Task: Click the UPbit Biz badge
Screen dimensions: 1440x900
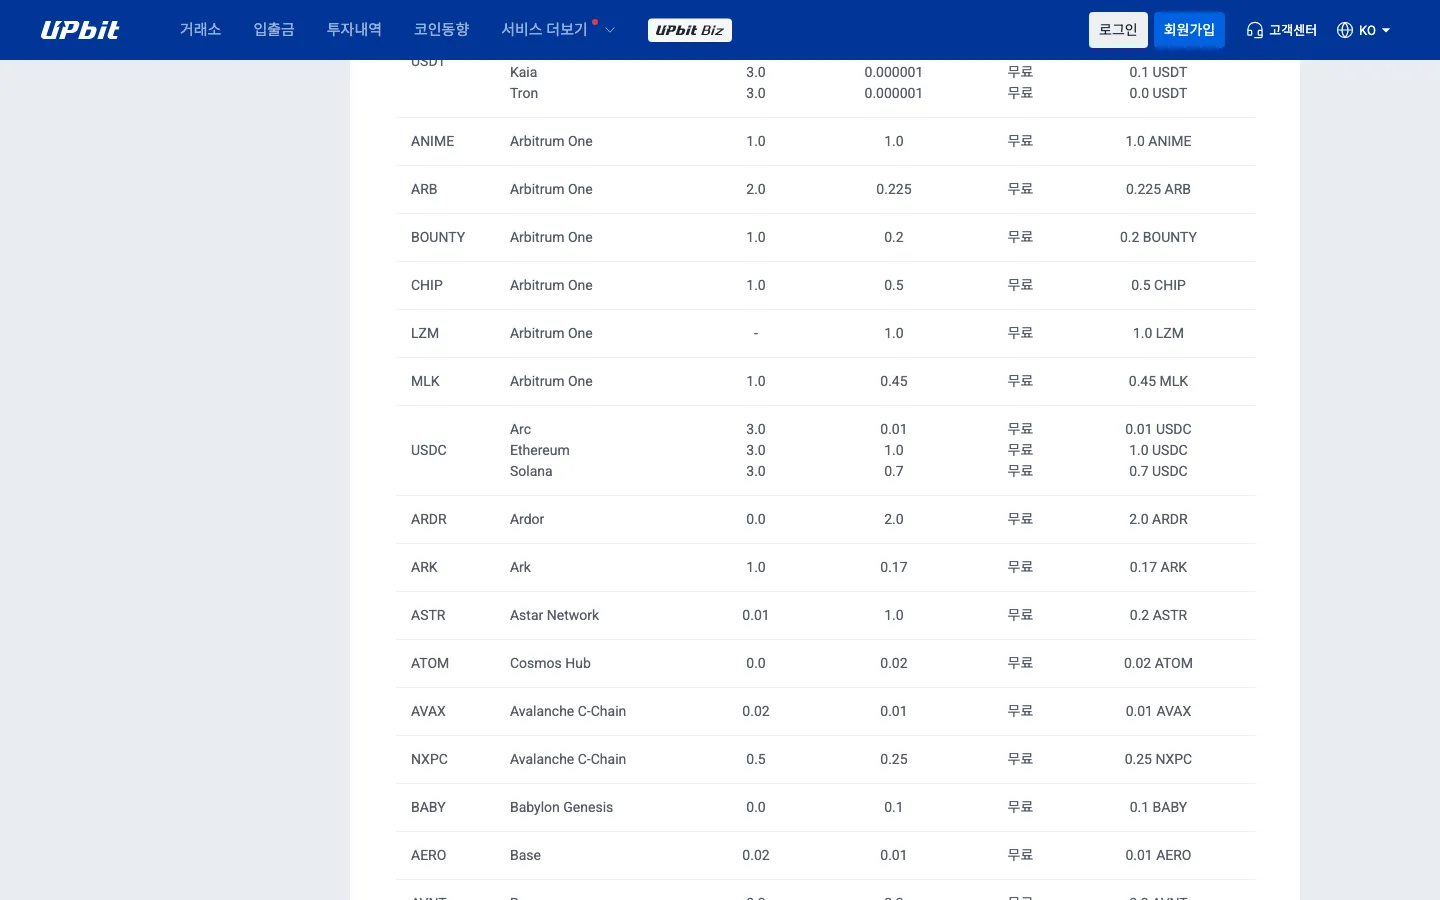Action: 690,30
